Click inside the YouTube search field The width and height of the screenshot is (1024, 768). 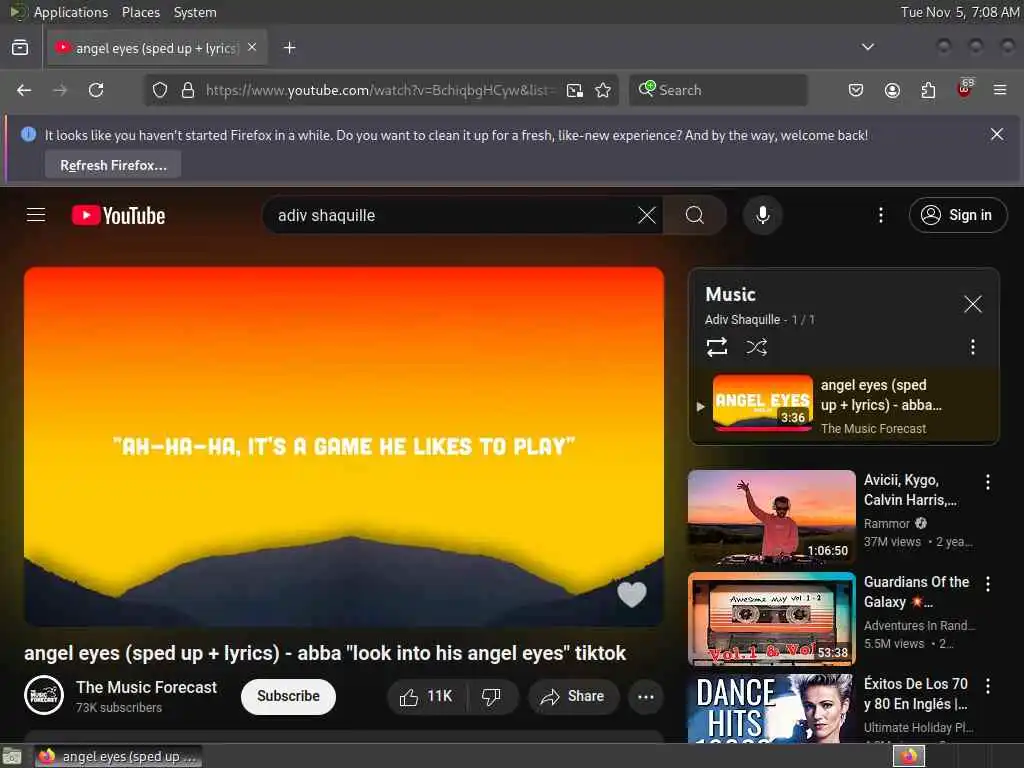[x=454, y=216]
